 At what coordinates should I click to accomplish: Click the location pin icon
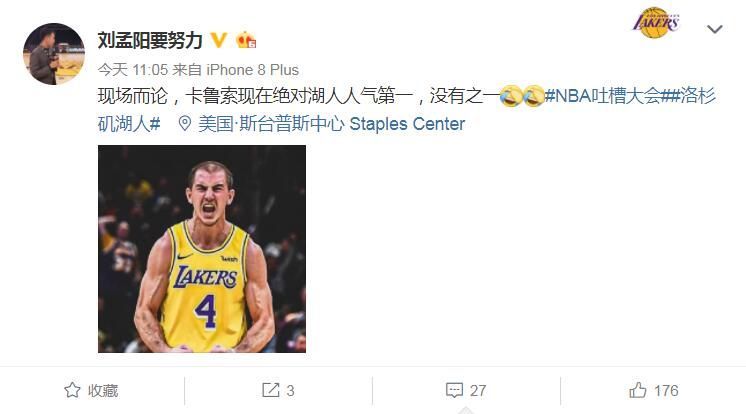tap(185, 124)
